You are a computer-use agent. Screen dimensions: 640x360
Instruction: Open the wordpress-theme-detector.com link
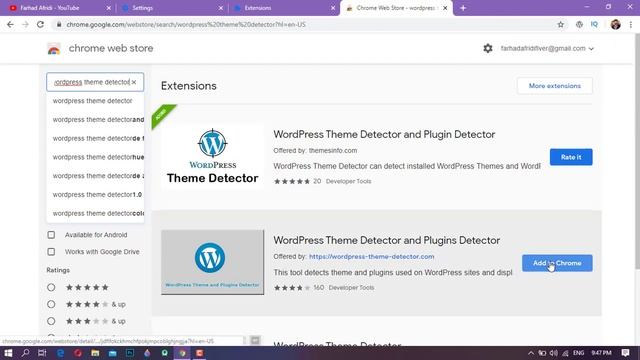(x=371, y=256)
